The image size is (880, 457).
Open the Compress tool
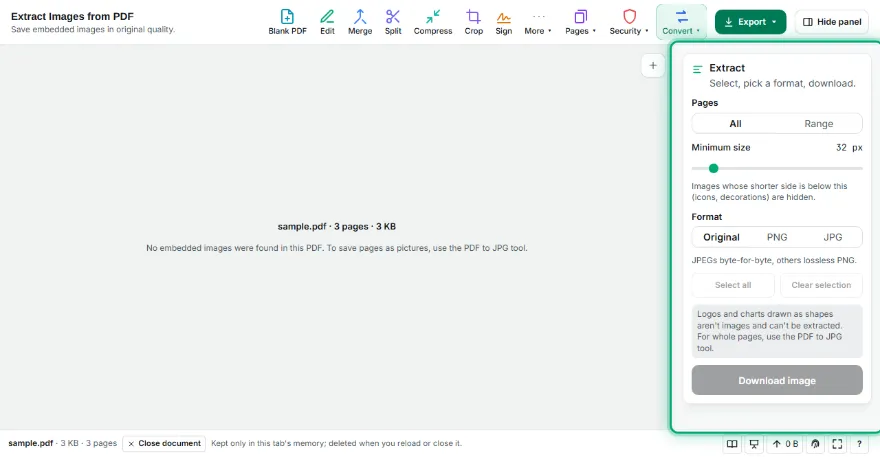click(x=433, y=22)
